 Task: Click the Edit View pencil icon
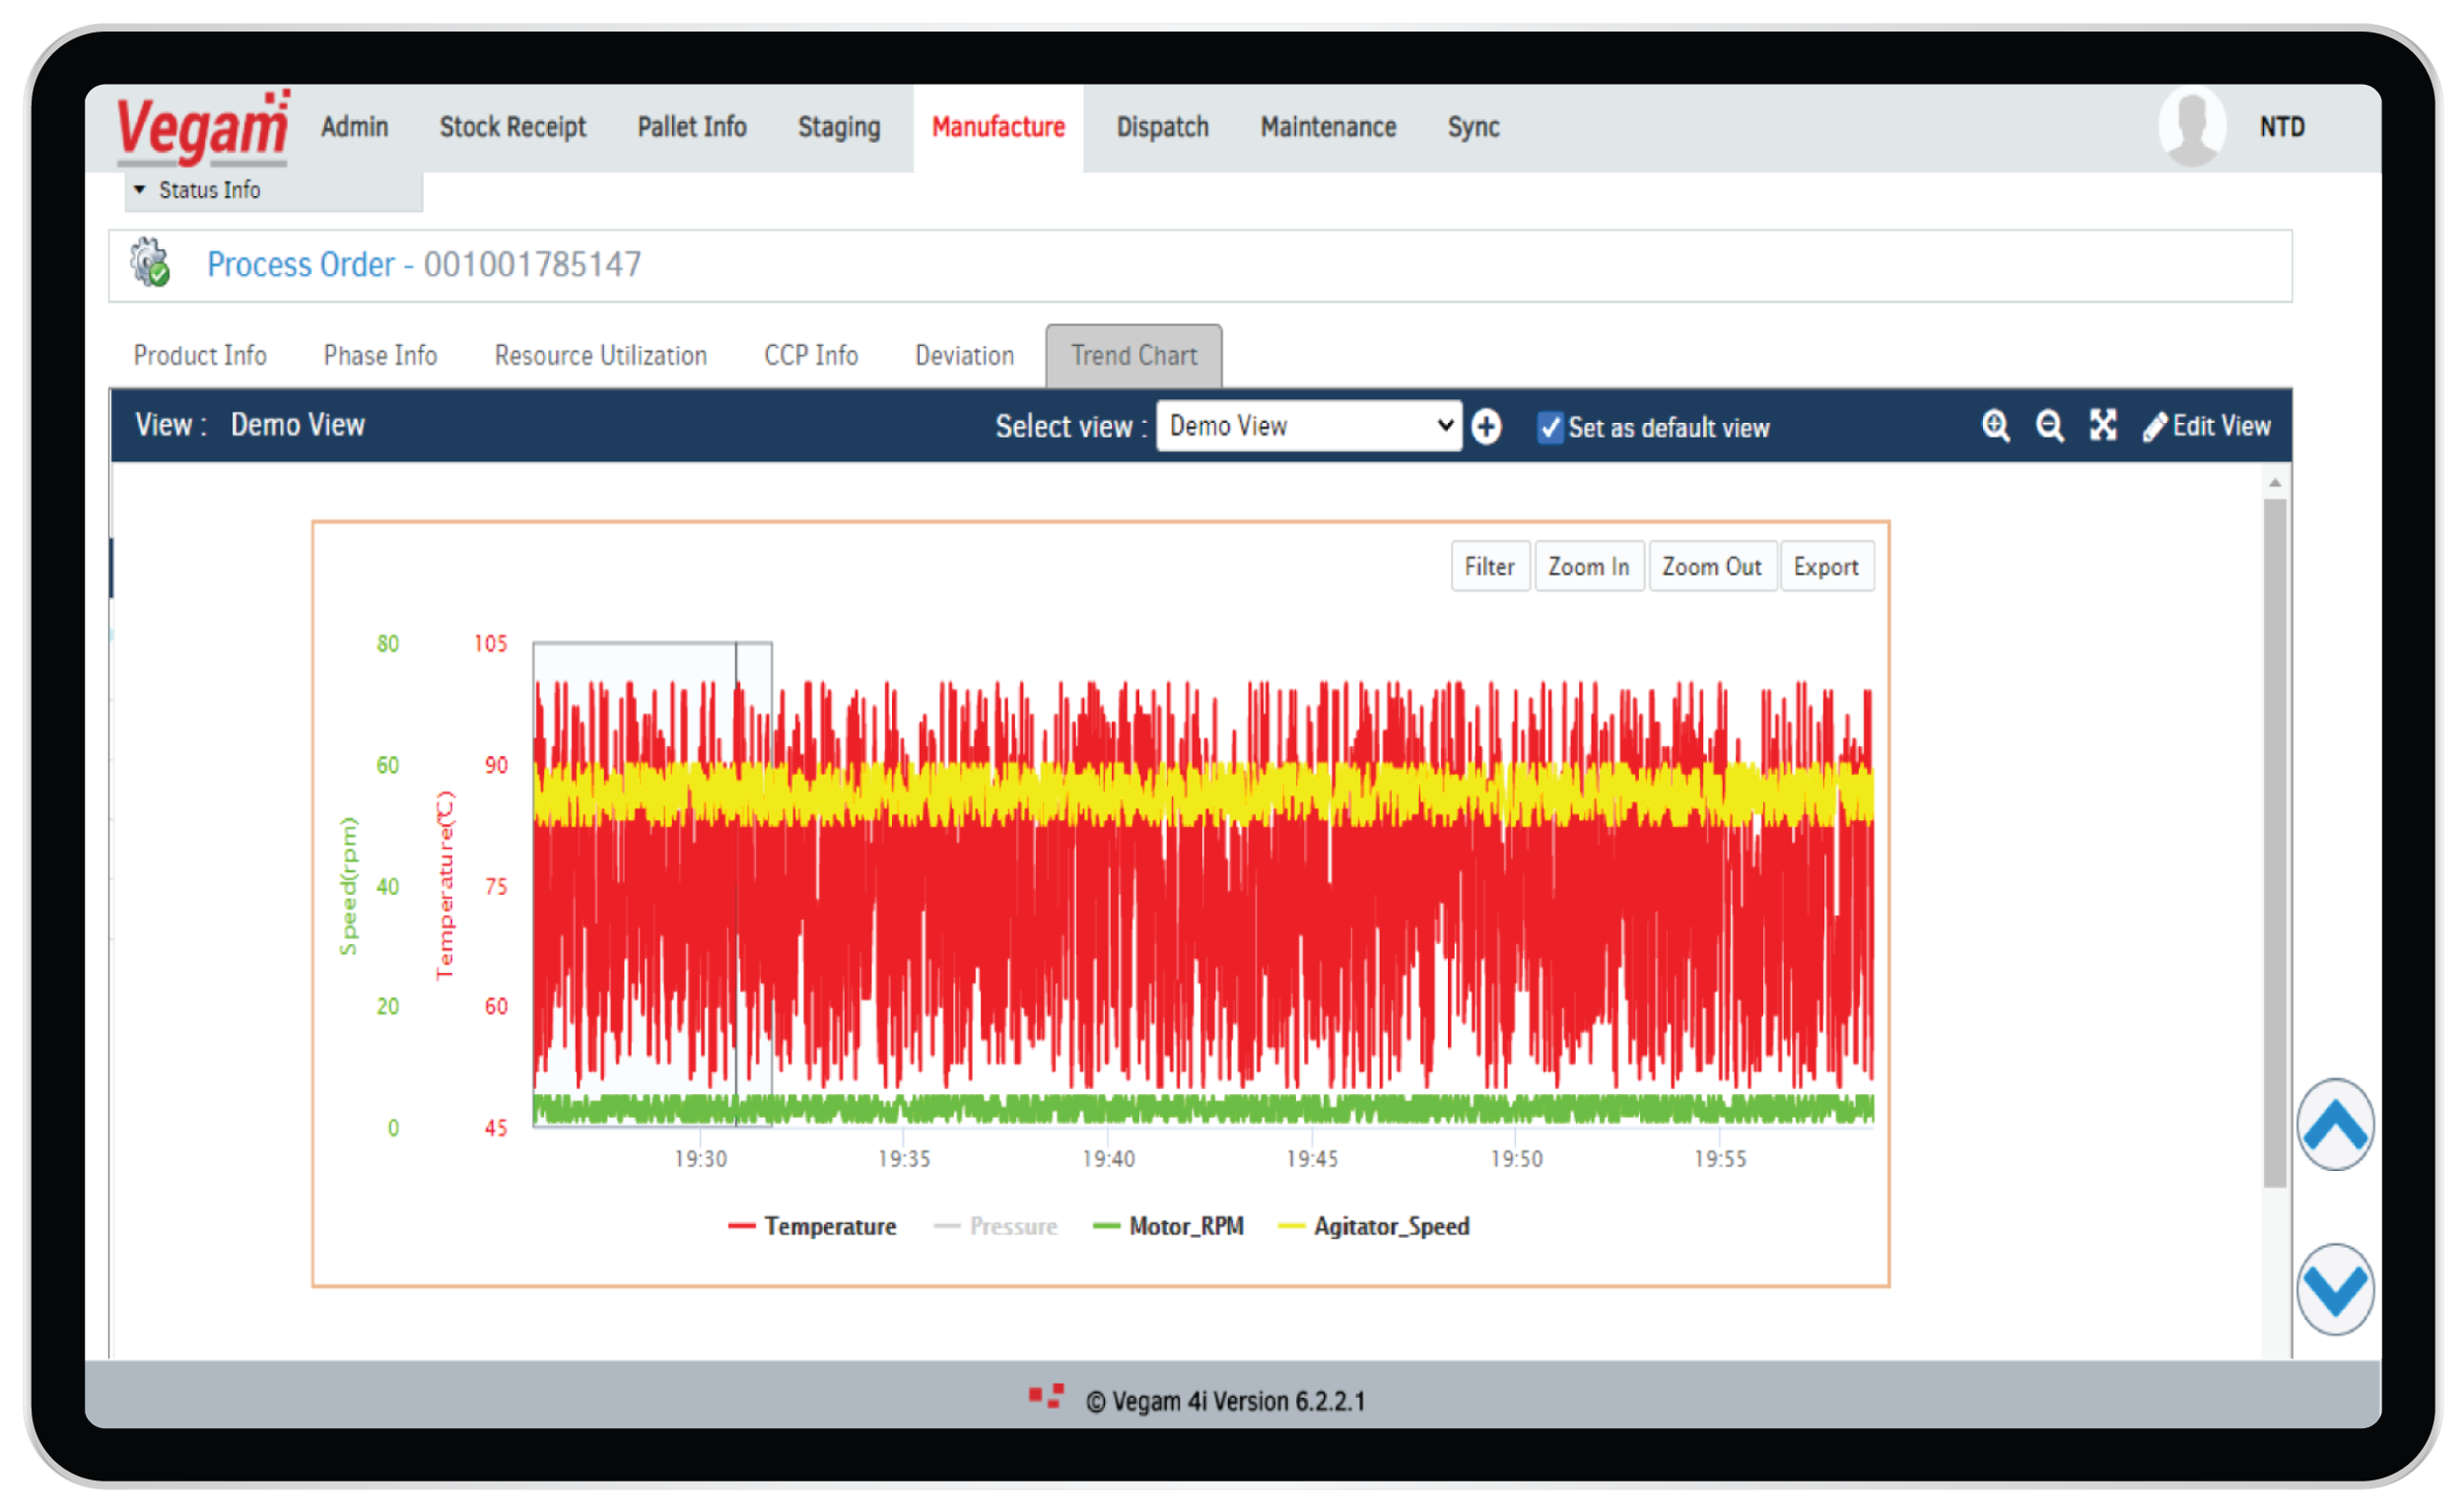2154,427
